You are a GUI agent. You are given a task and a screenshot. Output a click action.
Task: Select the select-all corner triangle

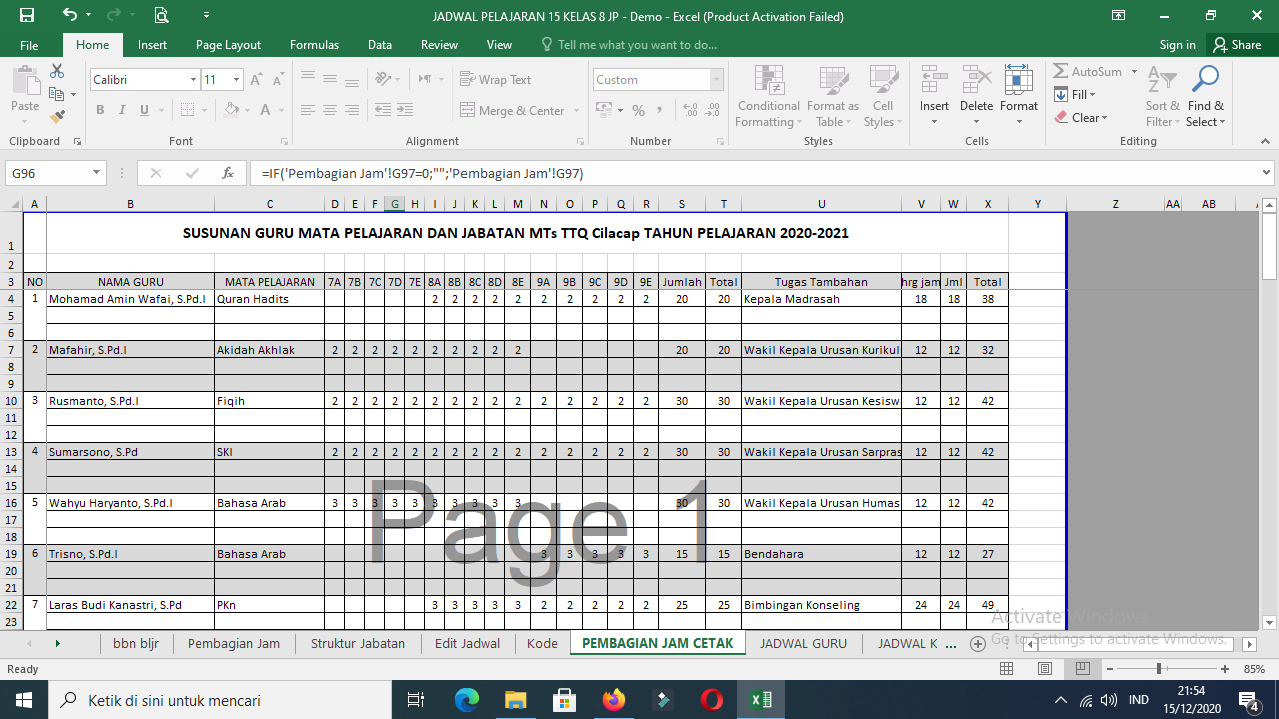click(12, 204)
